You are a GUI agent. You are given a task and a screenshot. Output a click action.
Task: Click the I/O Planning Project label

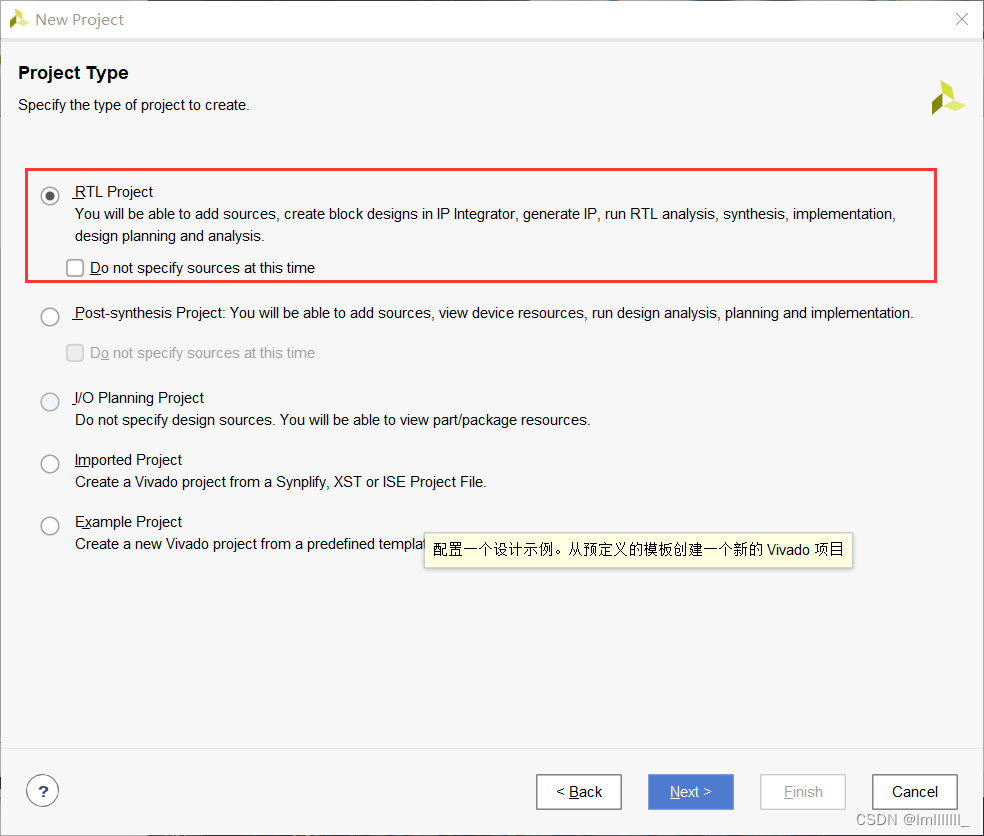pos(139,398)
